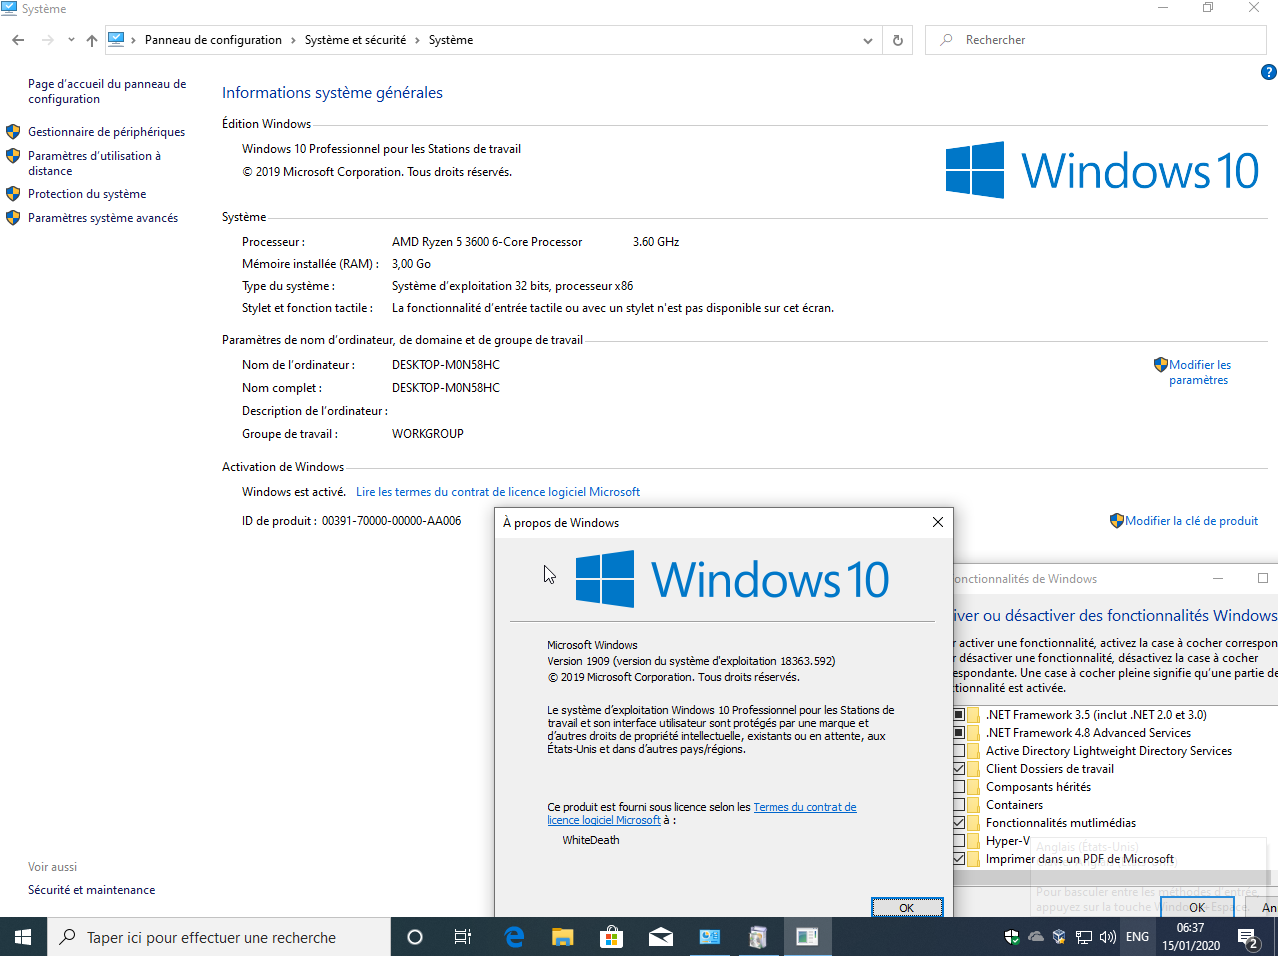The image size is (1278, 956).
Task: Switch to the Système control panel taskbar icon
Action: [709, 937]
